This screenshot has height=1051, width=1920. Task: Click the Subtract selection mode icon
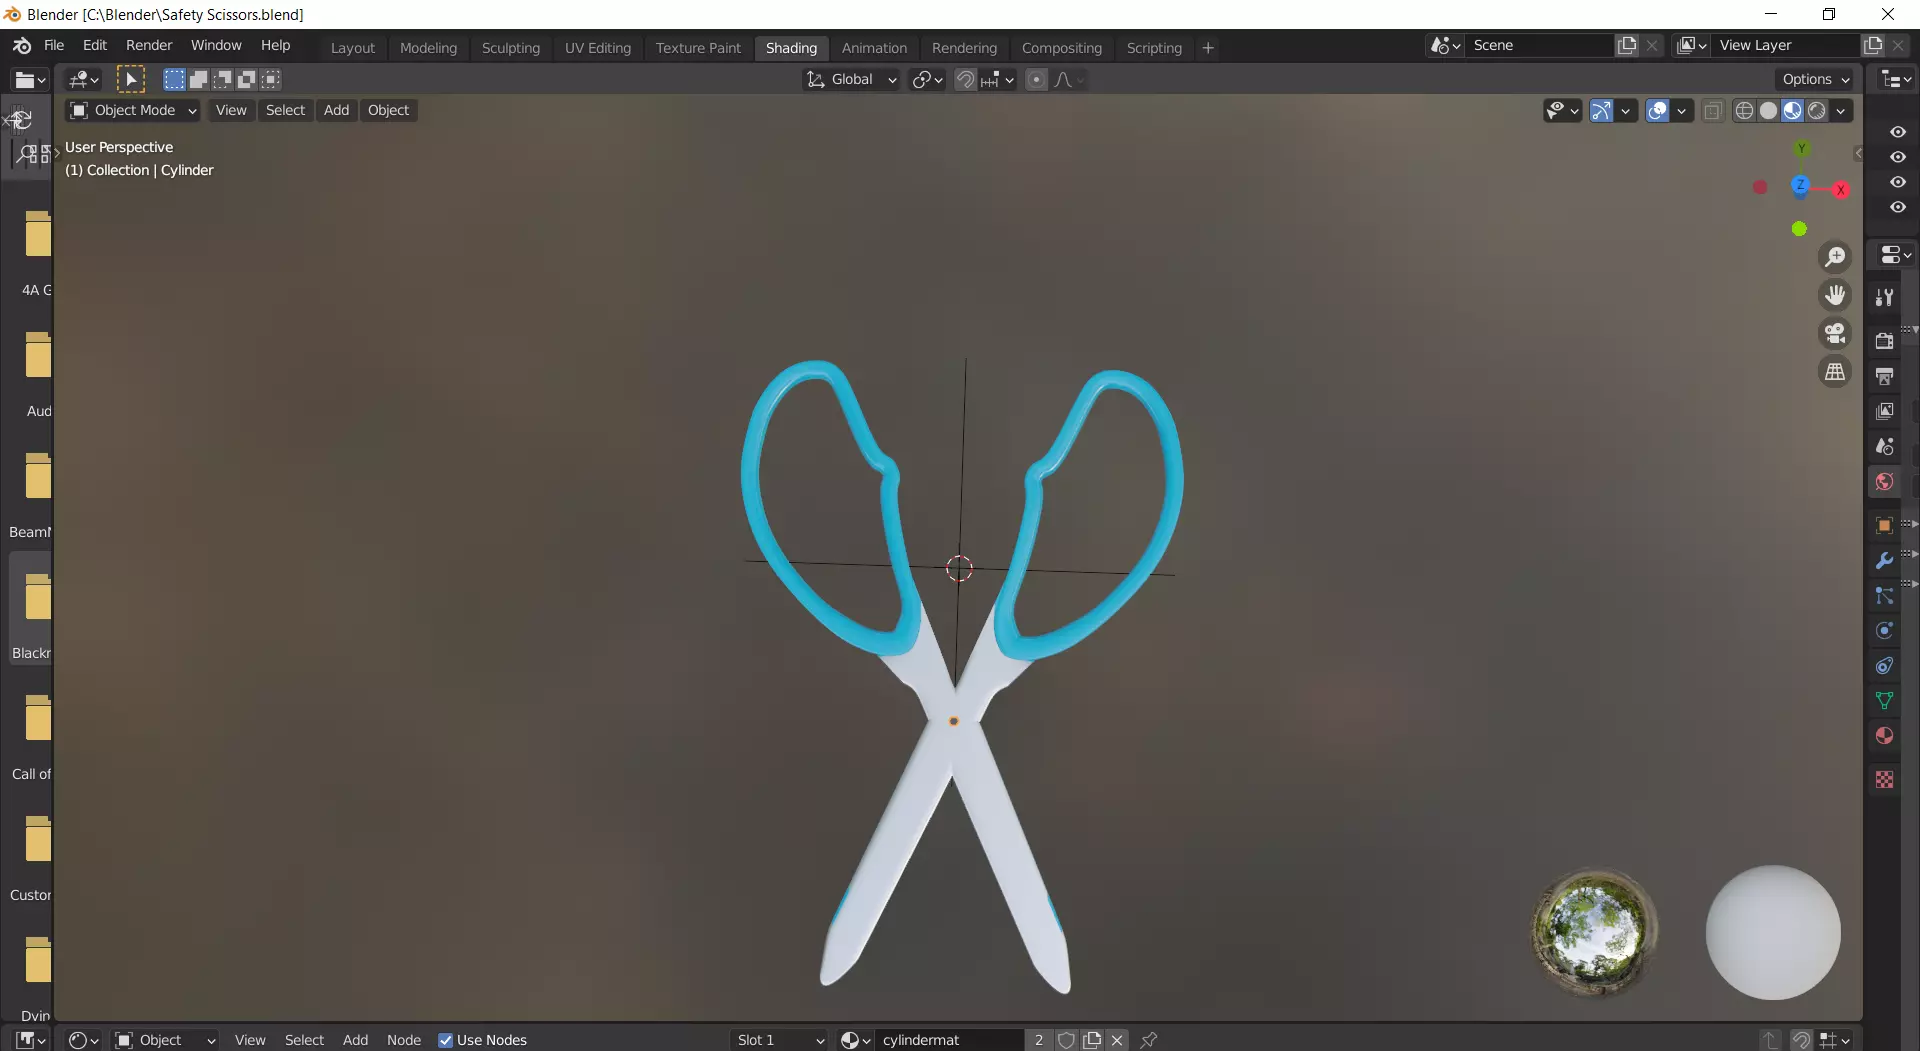coord(222,79)
